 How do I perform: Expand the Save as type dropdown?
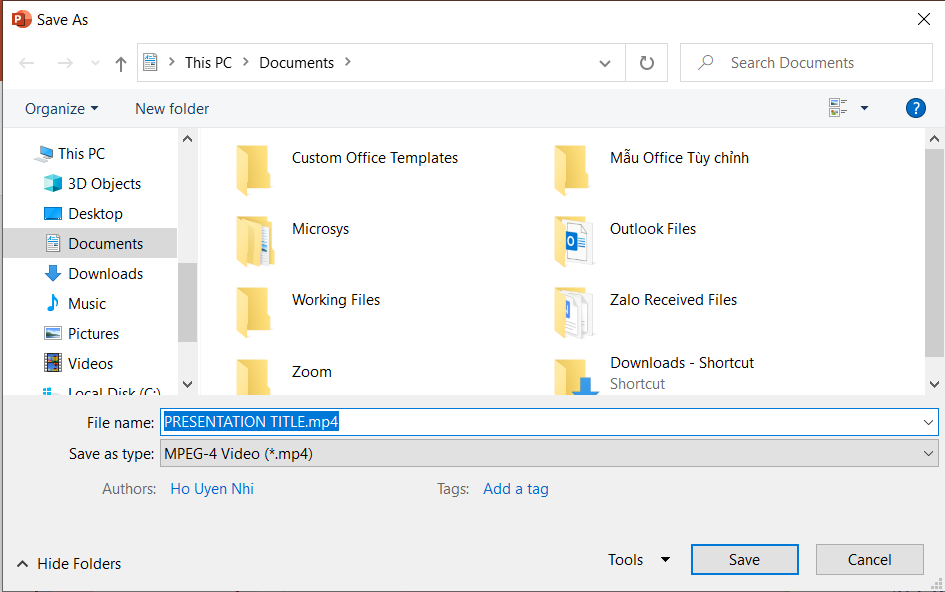929,454
